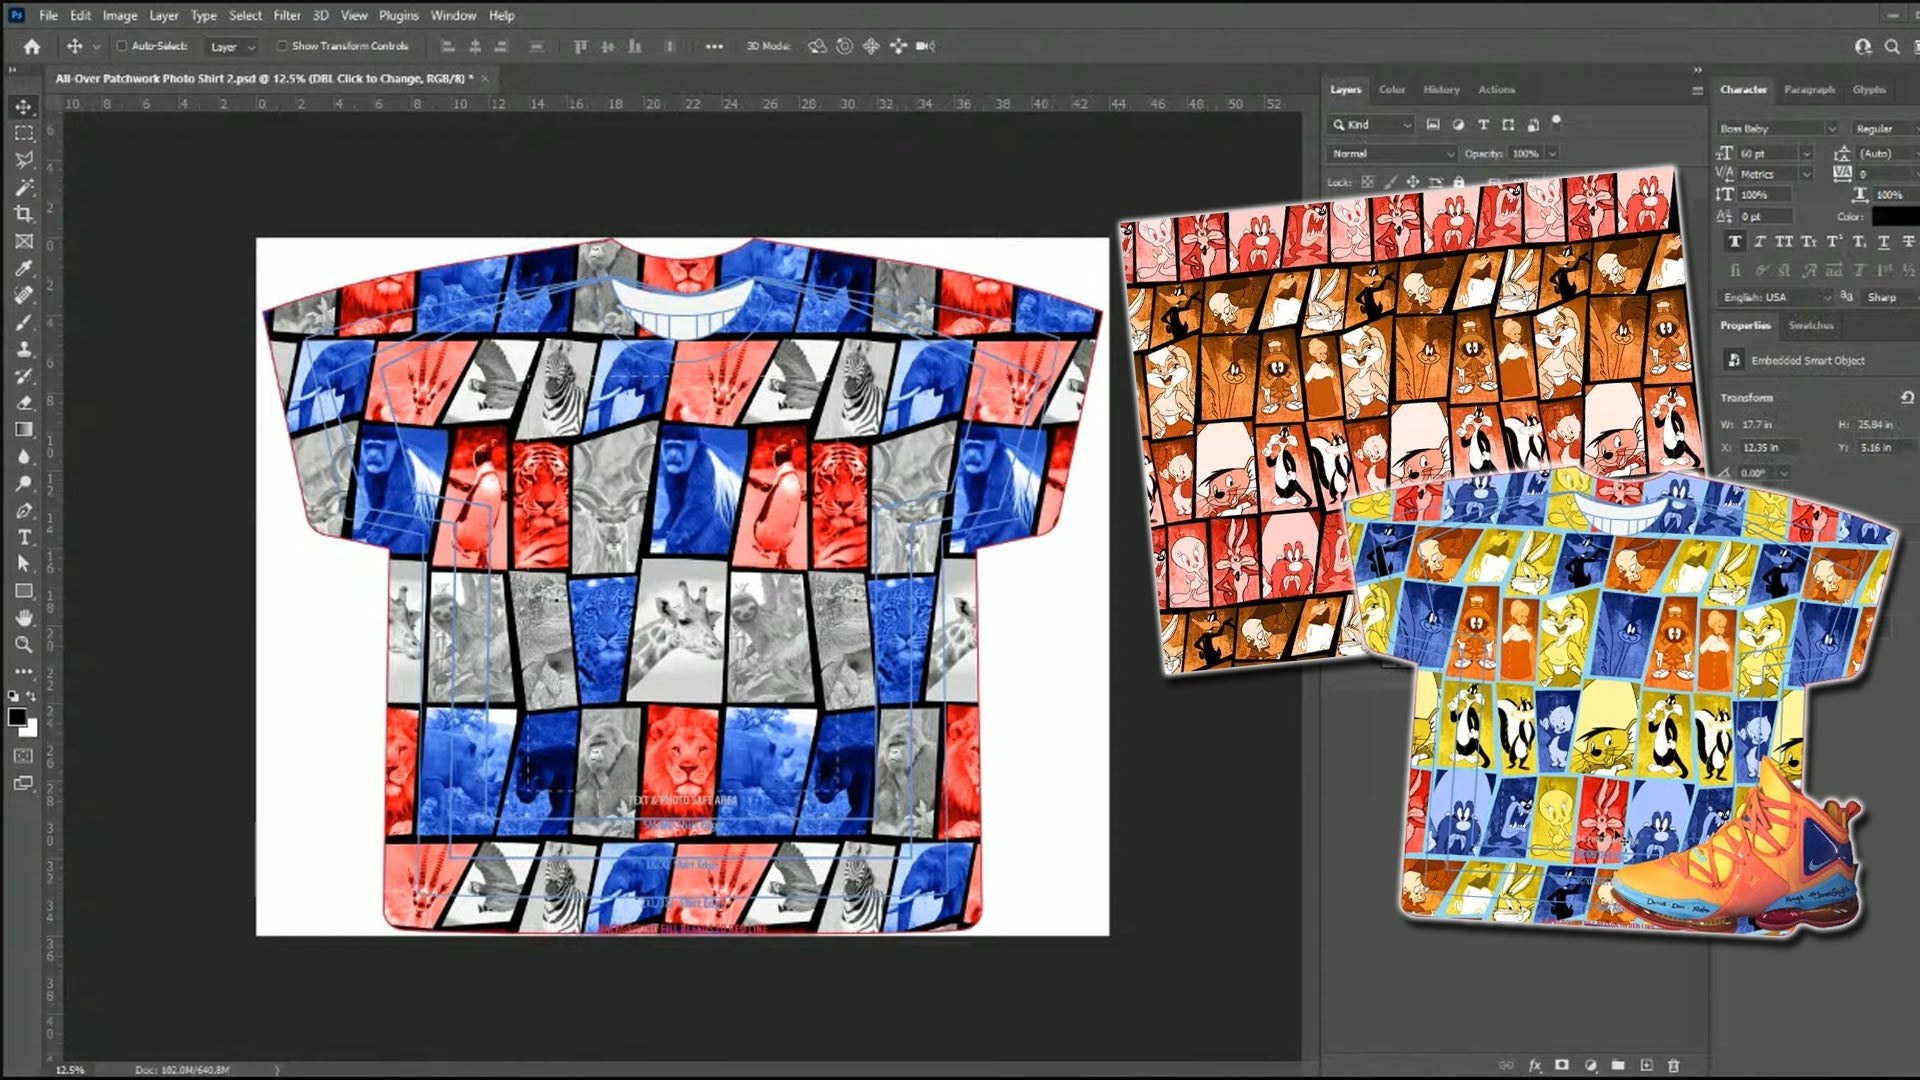1920x1080 pixels.
Task: Click the delete layer trash icon
Action: 1674,1065
